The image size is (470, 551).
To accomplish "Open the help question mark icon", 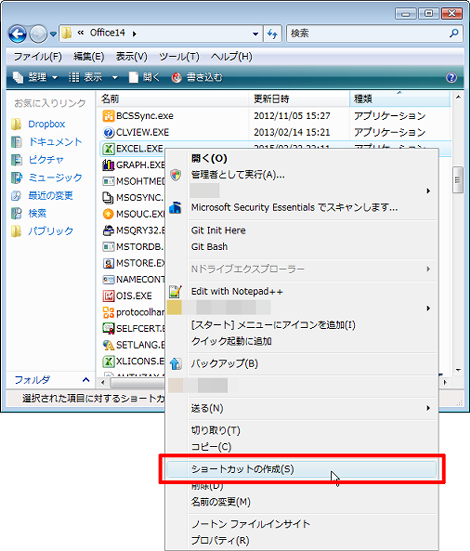I will 451,77.
